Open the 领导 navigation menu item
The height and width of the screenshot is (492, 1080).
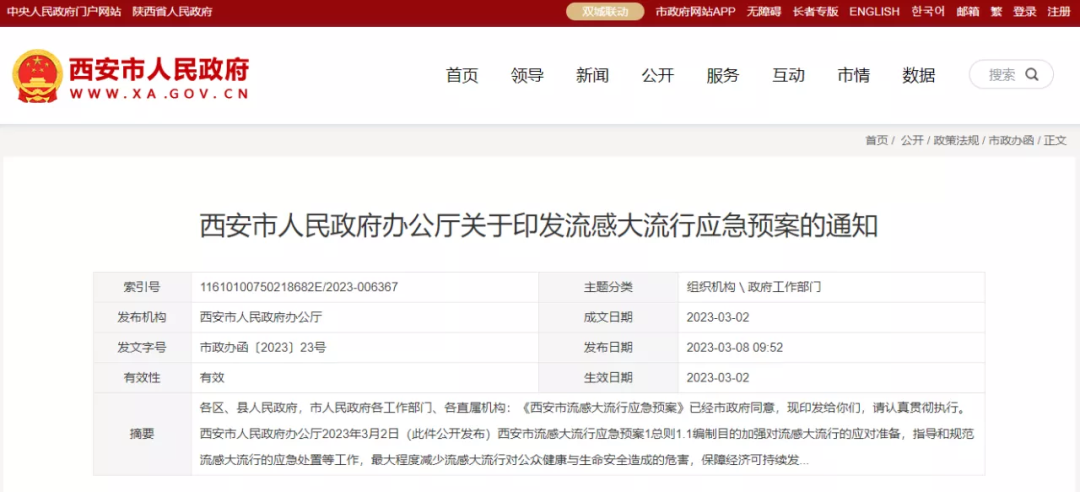coord(527,76)
